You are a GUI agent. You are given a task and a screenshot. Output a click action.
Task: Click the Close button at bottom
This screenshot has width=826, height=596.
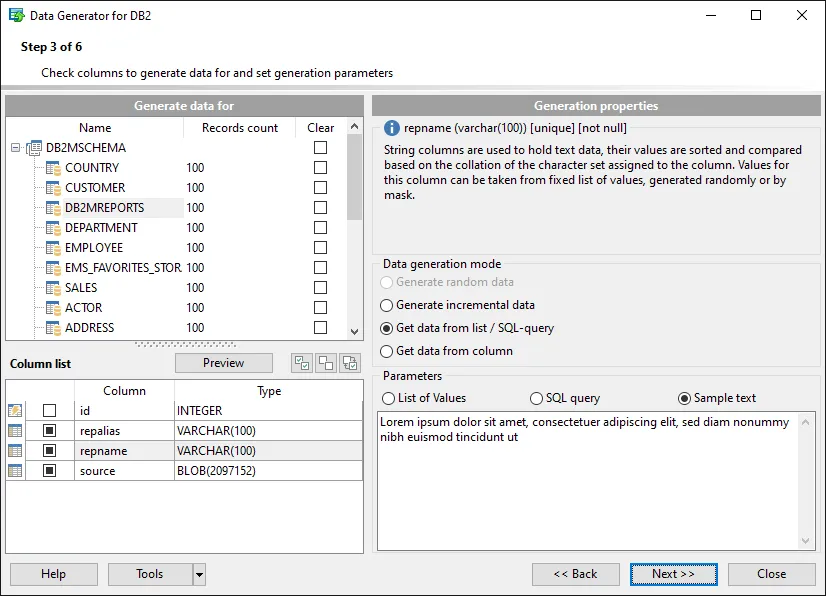[x=772, y=574]
